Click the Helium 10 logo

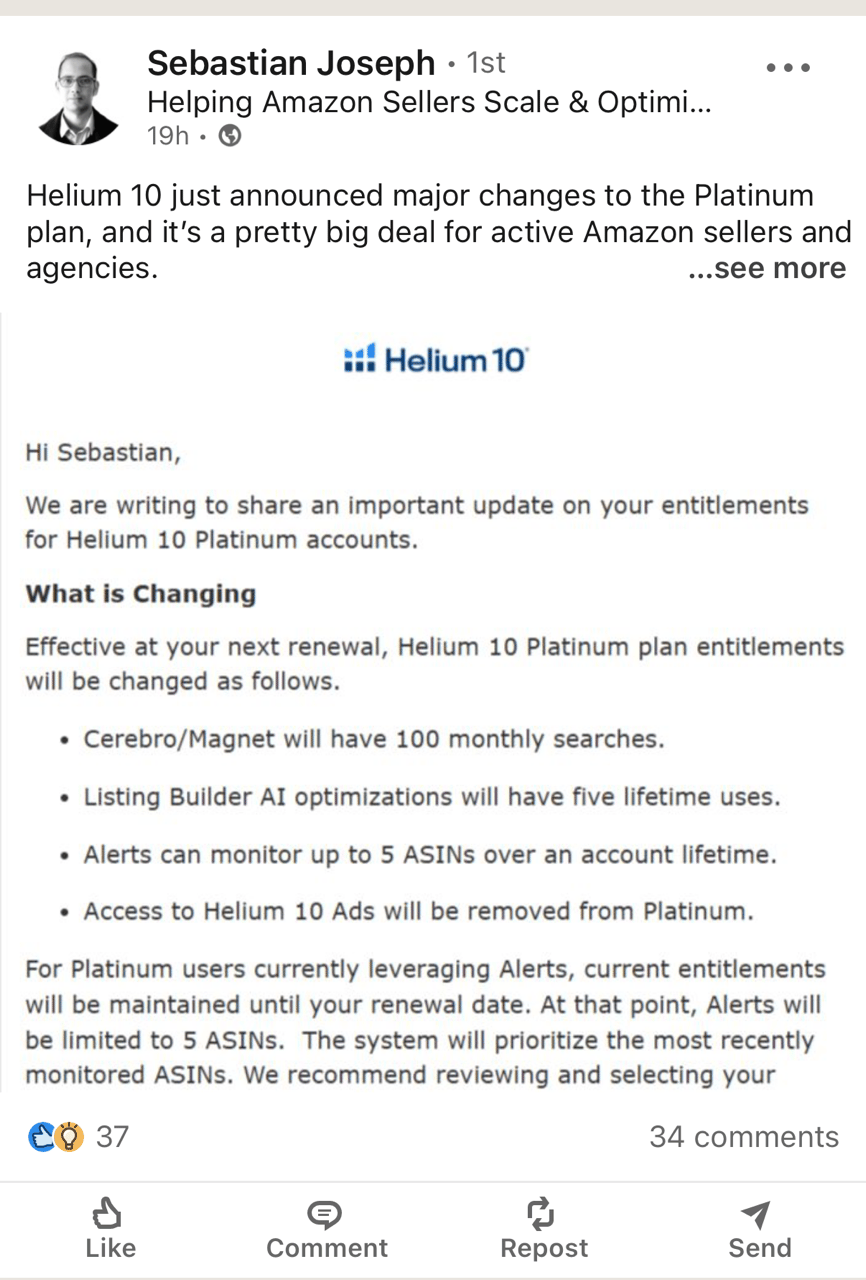click(434, 359)
